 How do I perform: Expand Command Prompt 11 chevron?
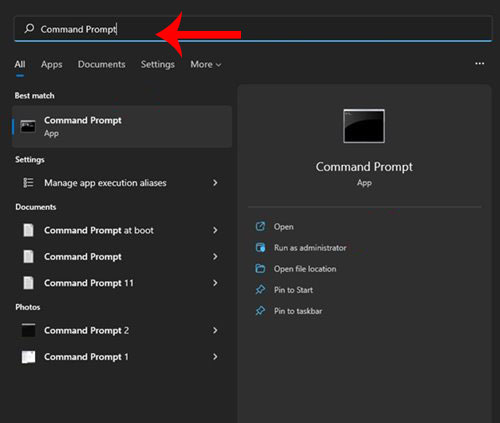click(215, 283)
